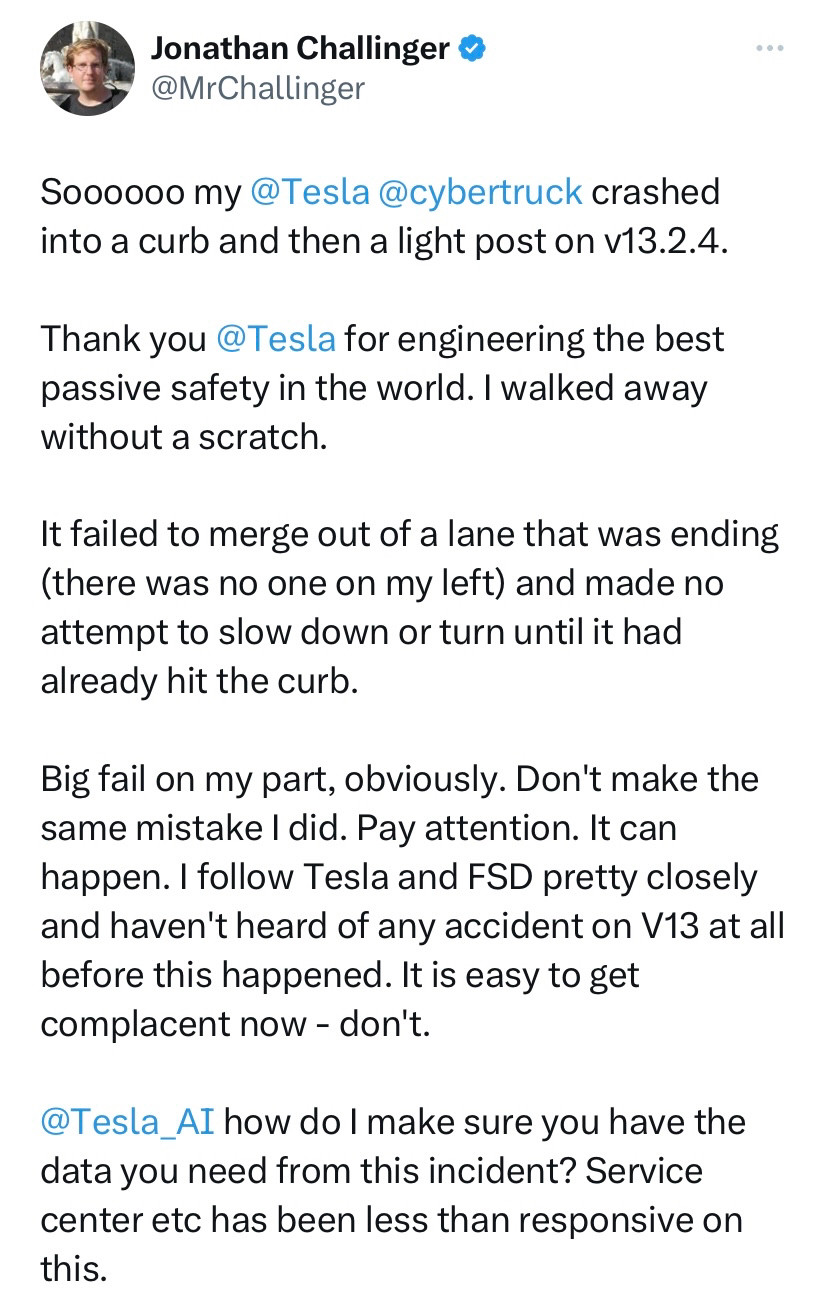Open the @Tesla_AI mention link
This screenshot has width=828, height=1315.
pos(127,1123)
